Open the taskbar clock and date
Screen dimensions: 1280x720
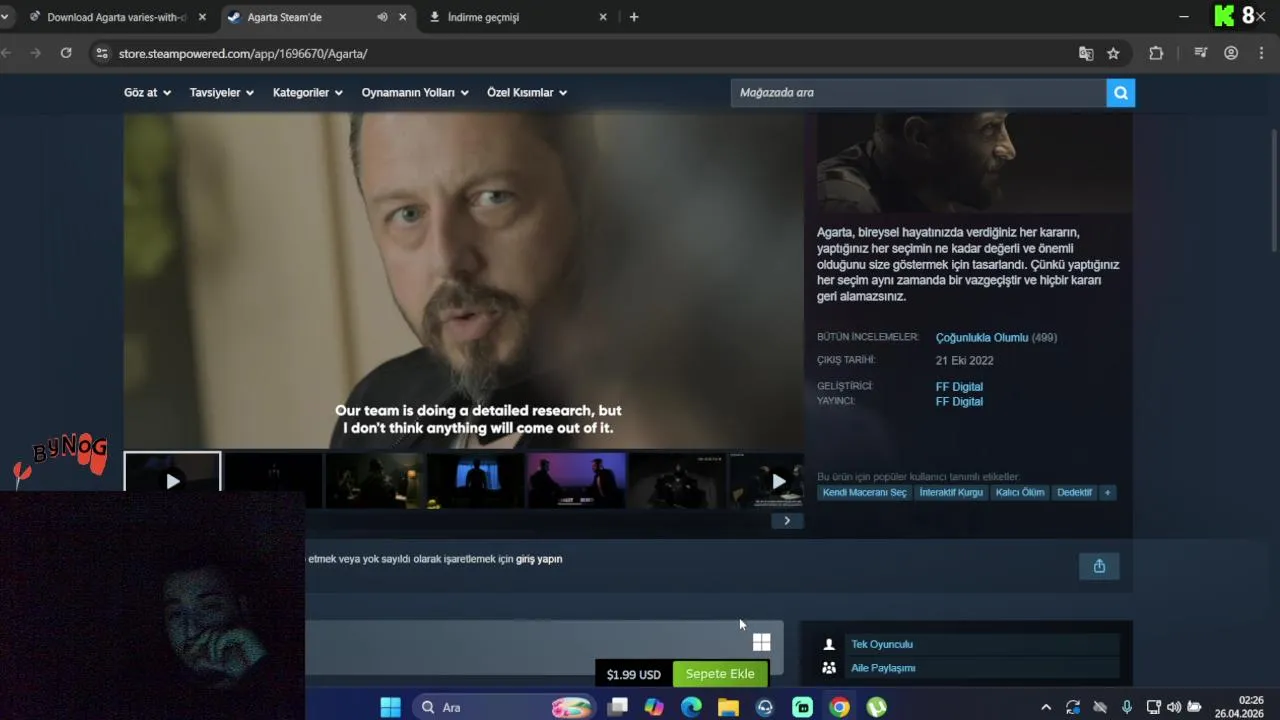coord(1240,707)
